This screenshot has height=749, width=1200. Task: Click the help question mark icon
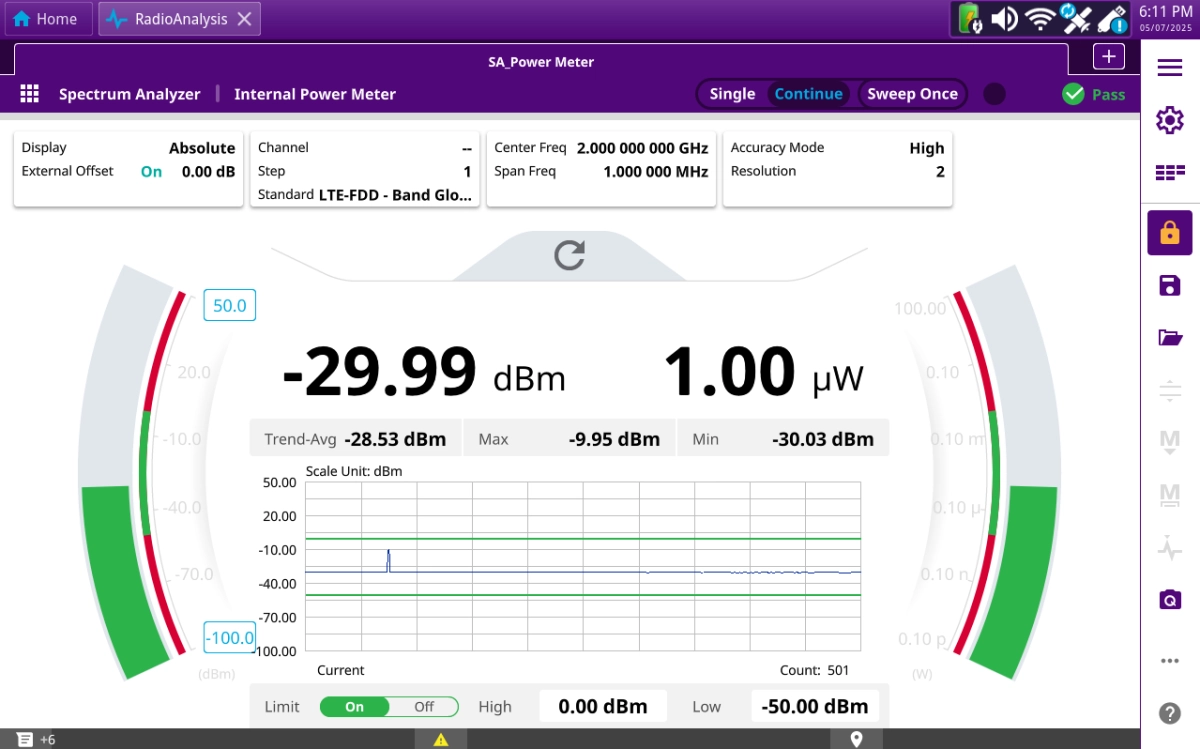(1169, 713)
